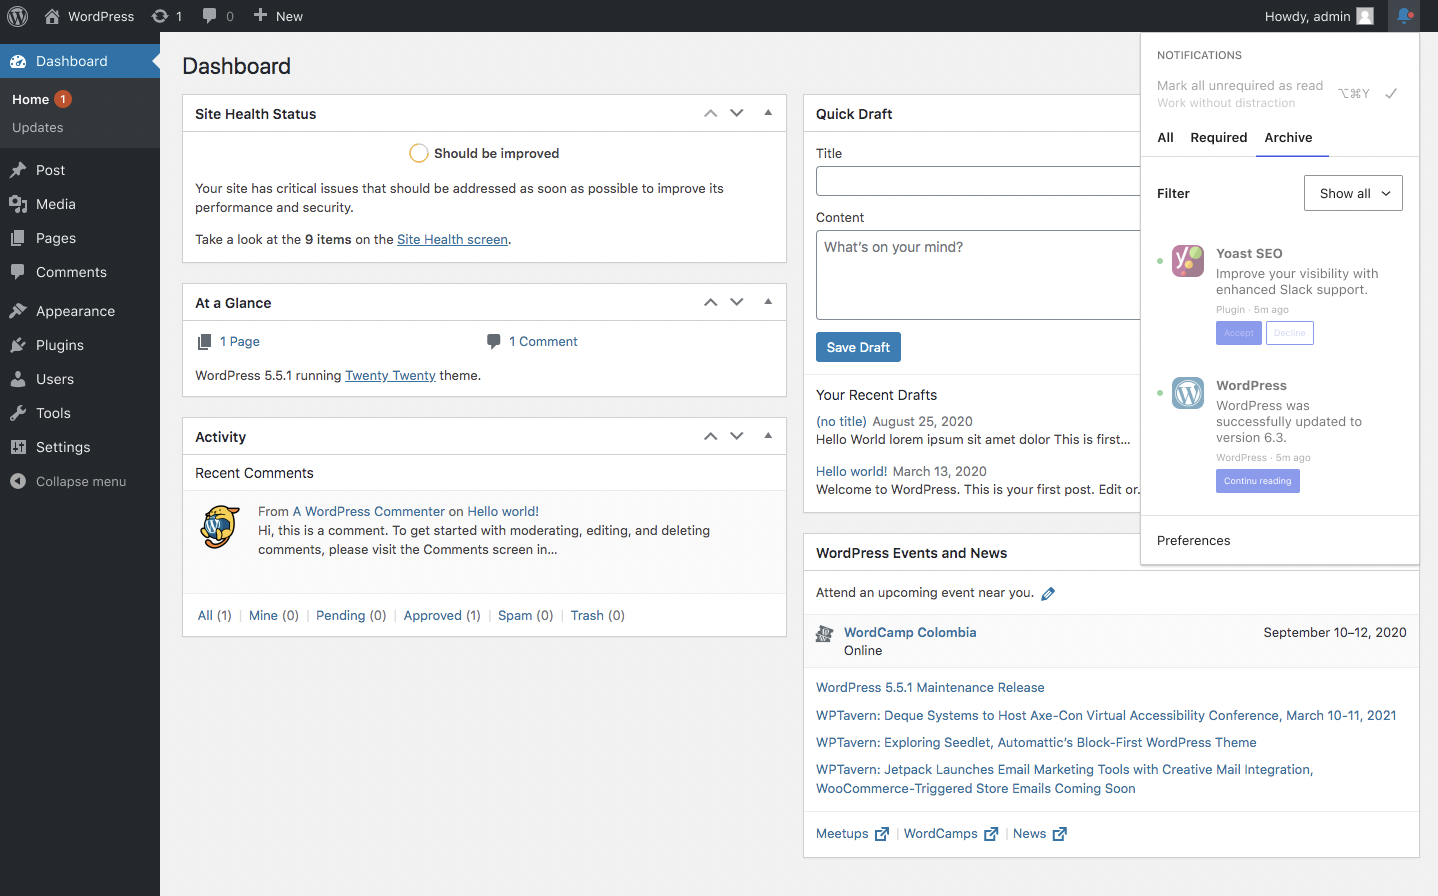Click into the Quick Draft Title field
Image resolution: width=1438 pixels, height=896 pixels.
[x=978, y=181]
